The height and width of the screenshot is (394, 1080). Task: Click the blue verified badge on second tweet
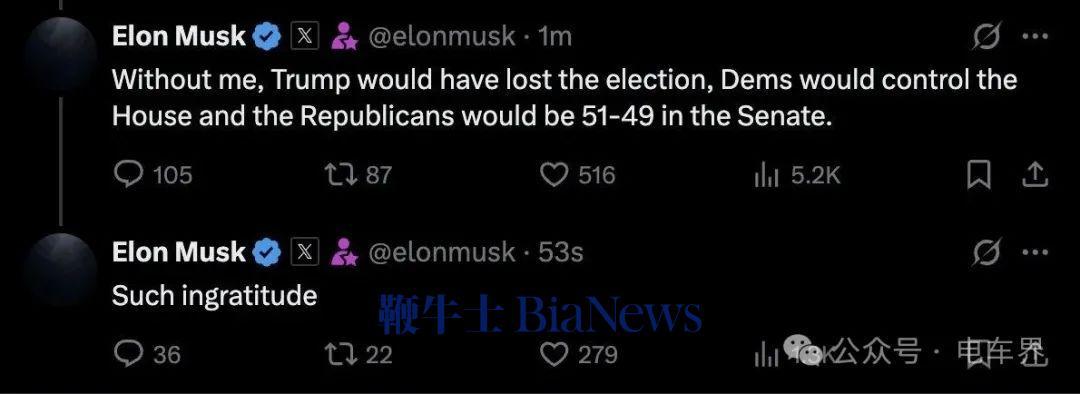[x=267, y=253]
